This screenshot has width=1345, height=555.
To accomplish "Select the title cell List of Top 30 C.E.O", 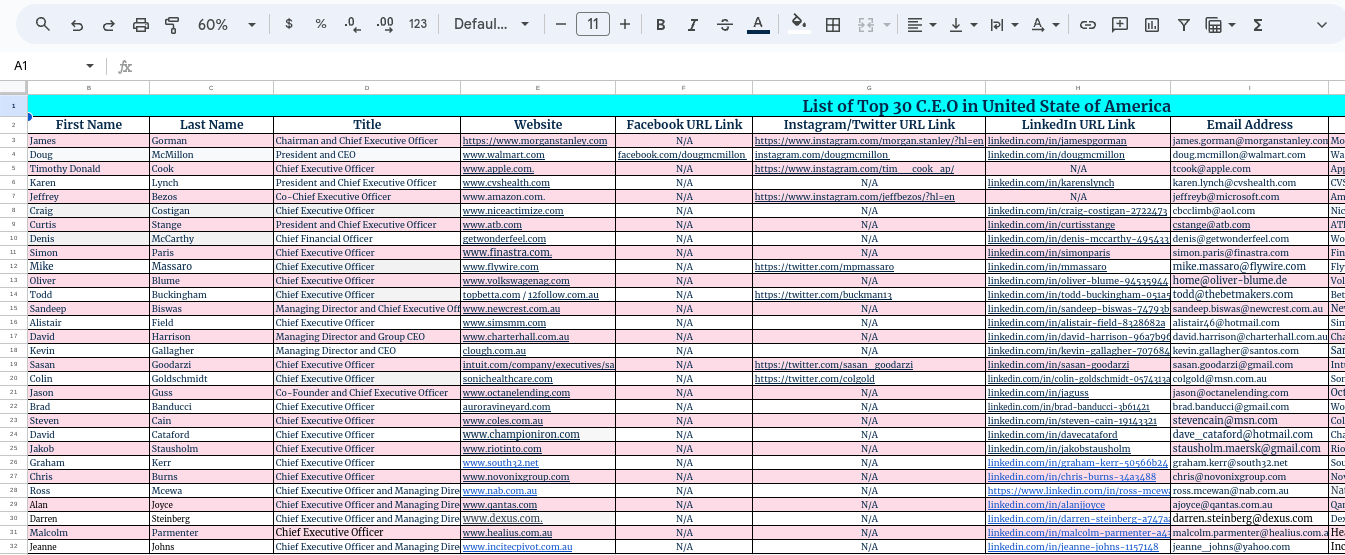I will [986, 106].
